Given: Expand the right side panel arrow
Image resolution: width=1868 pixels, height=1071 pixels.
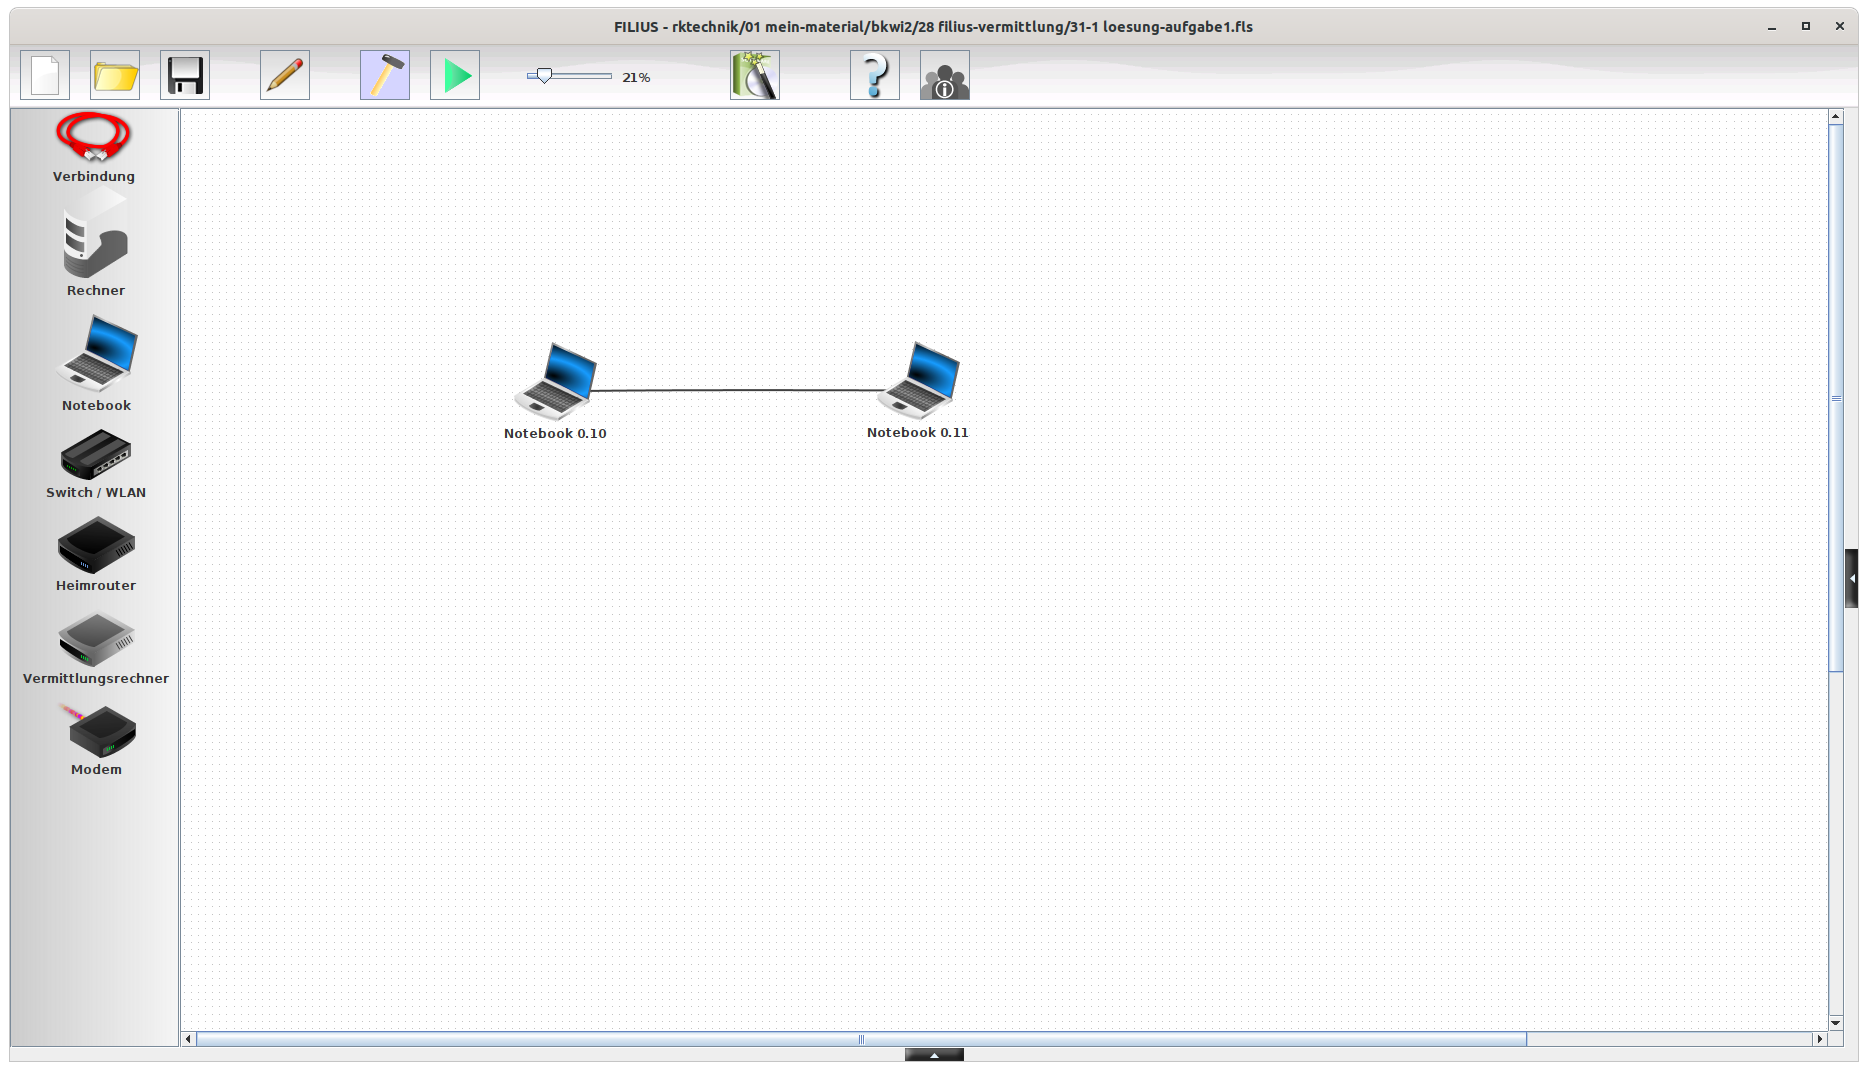Looking at the screenshot, I should coord(1852,578).
